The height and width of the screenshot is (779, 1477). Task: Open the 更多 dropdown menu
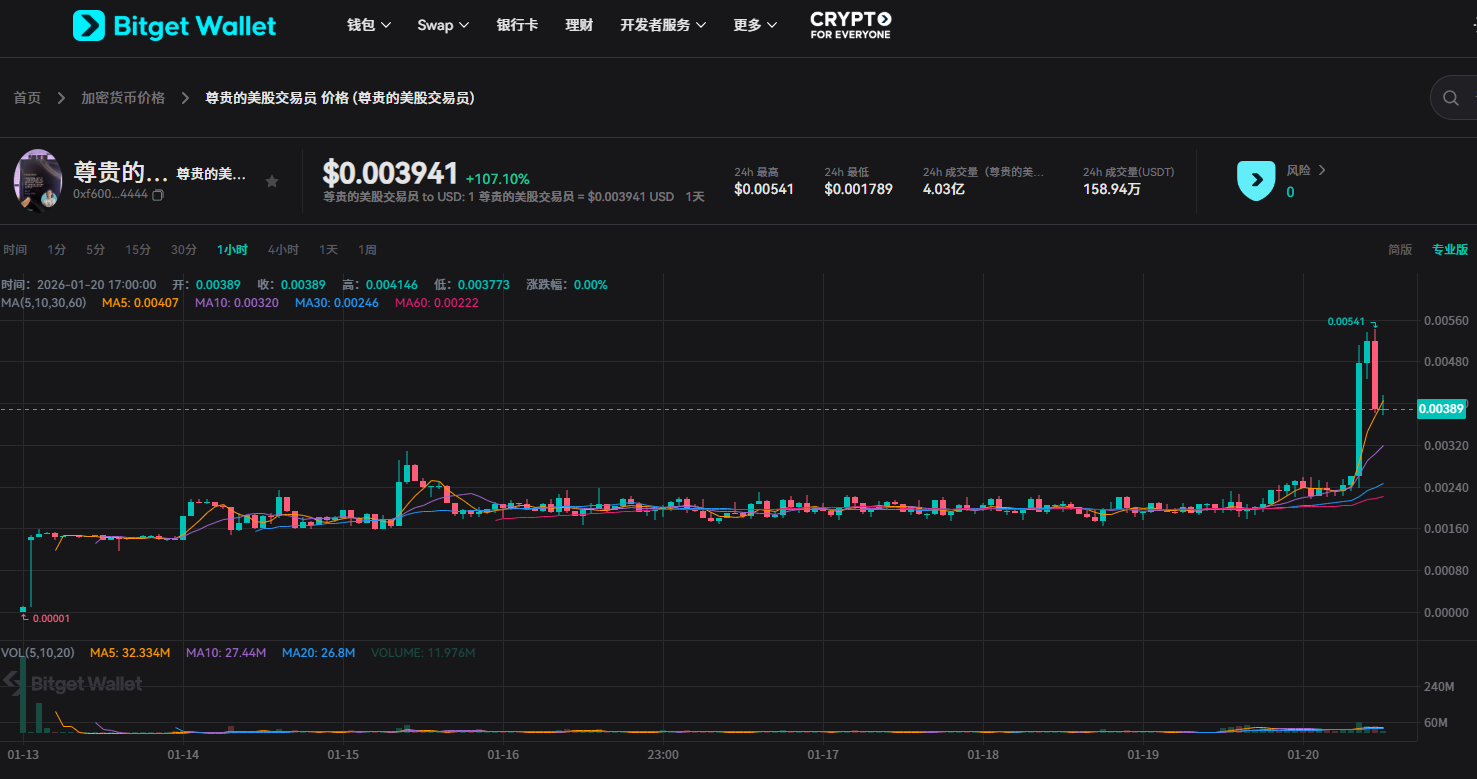[754, 25]
